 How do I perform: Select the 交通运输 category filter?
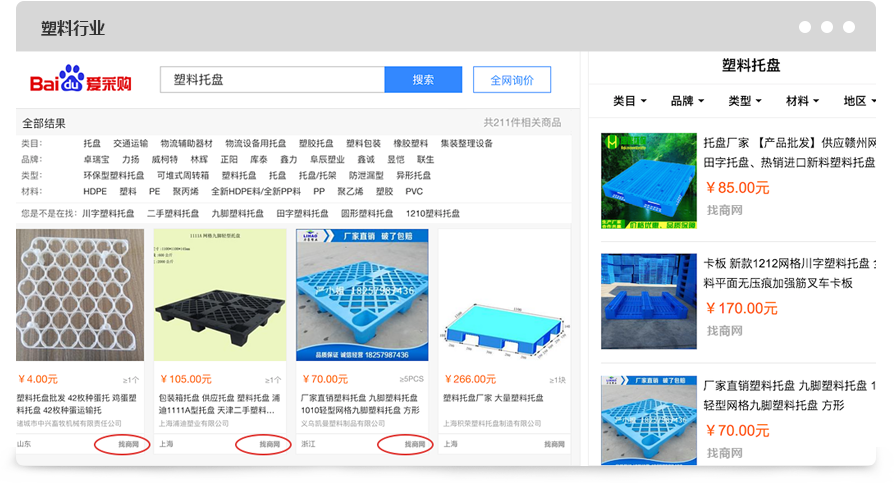click(130, 144)
